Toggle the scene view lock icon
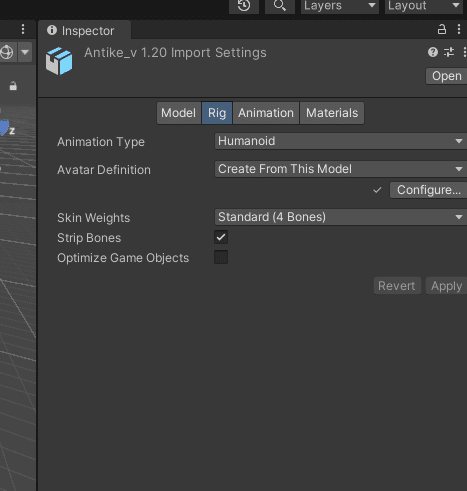The image size is (467, 491). 13,86
